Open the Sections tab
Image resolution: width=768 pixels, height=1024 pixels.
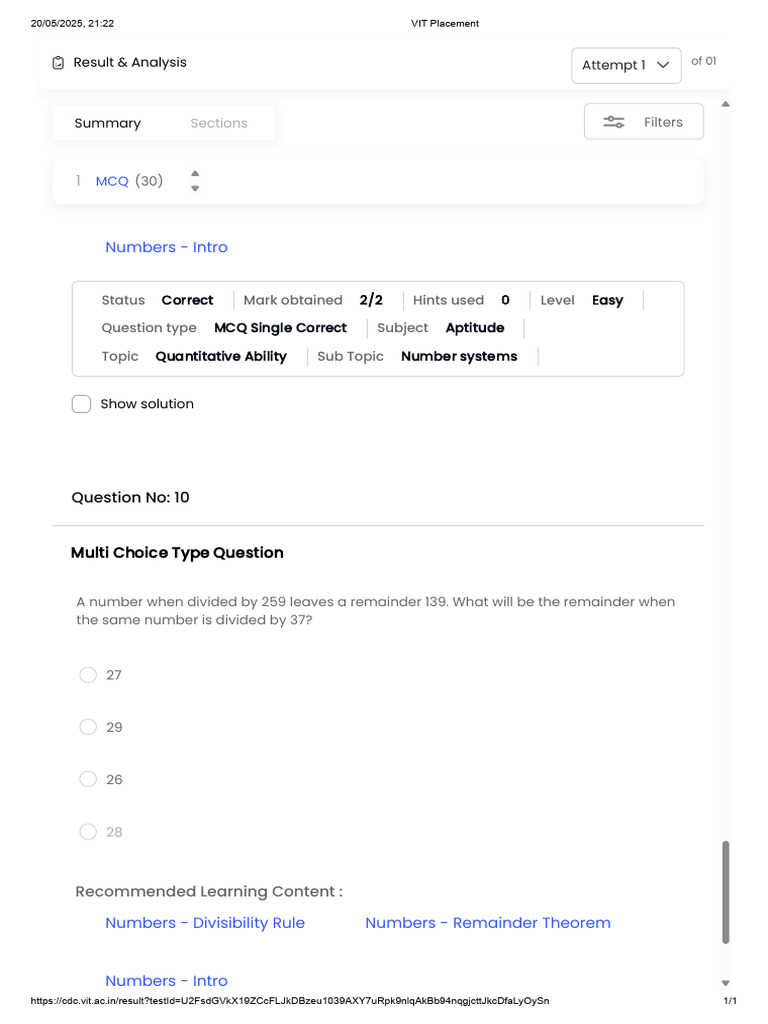[219, 123]
